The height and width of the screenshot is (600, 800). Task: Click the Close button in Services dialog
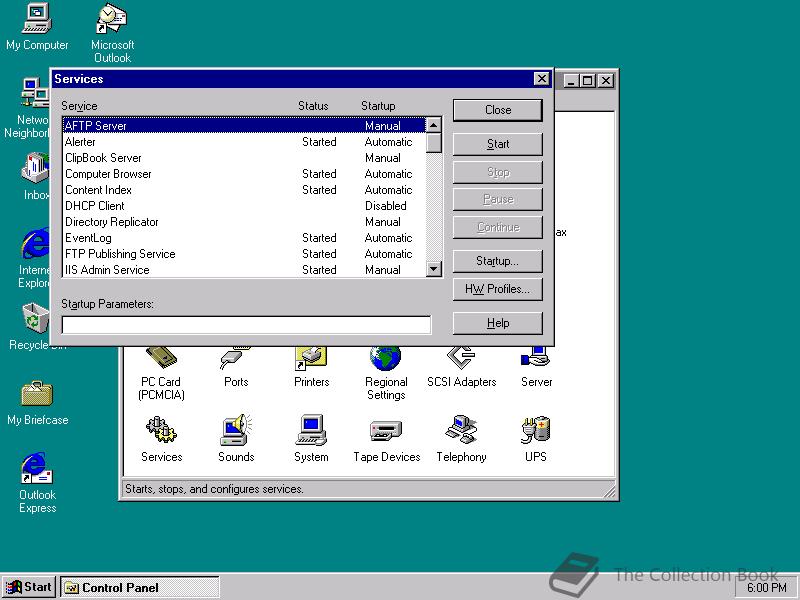[x=497, y=110]
